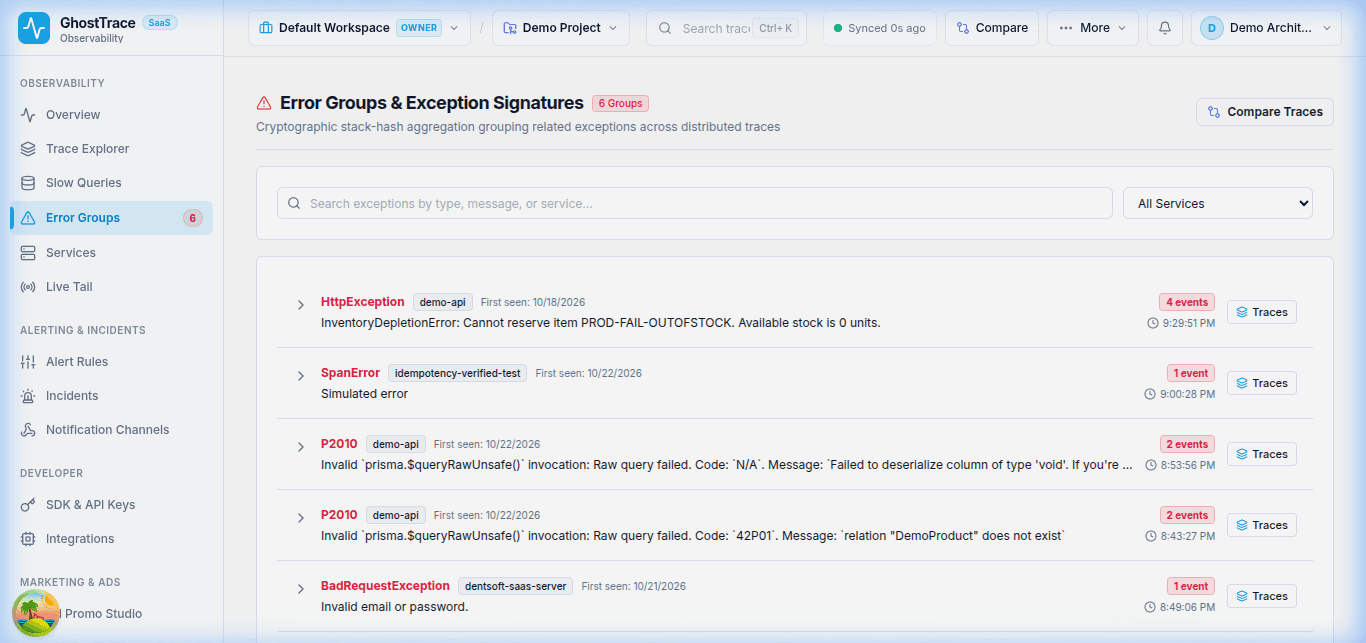Click the clock icon next to 8:49:06 PM
The height and width of the screenshot is (643, 1366).
(1151, 607)
